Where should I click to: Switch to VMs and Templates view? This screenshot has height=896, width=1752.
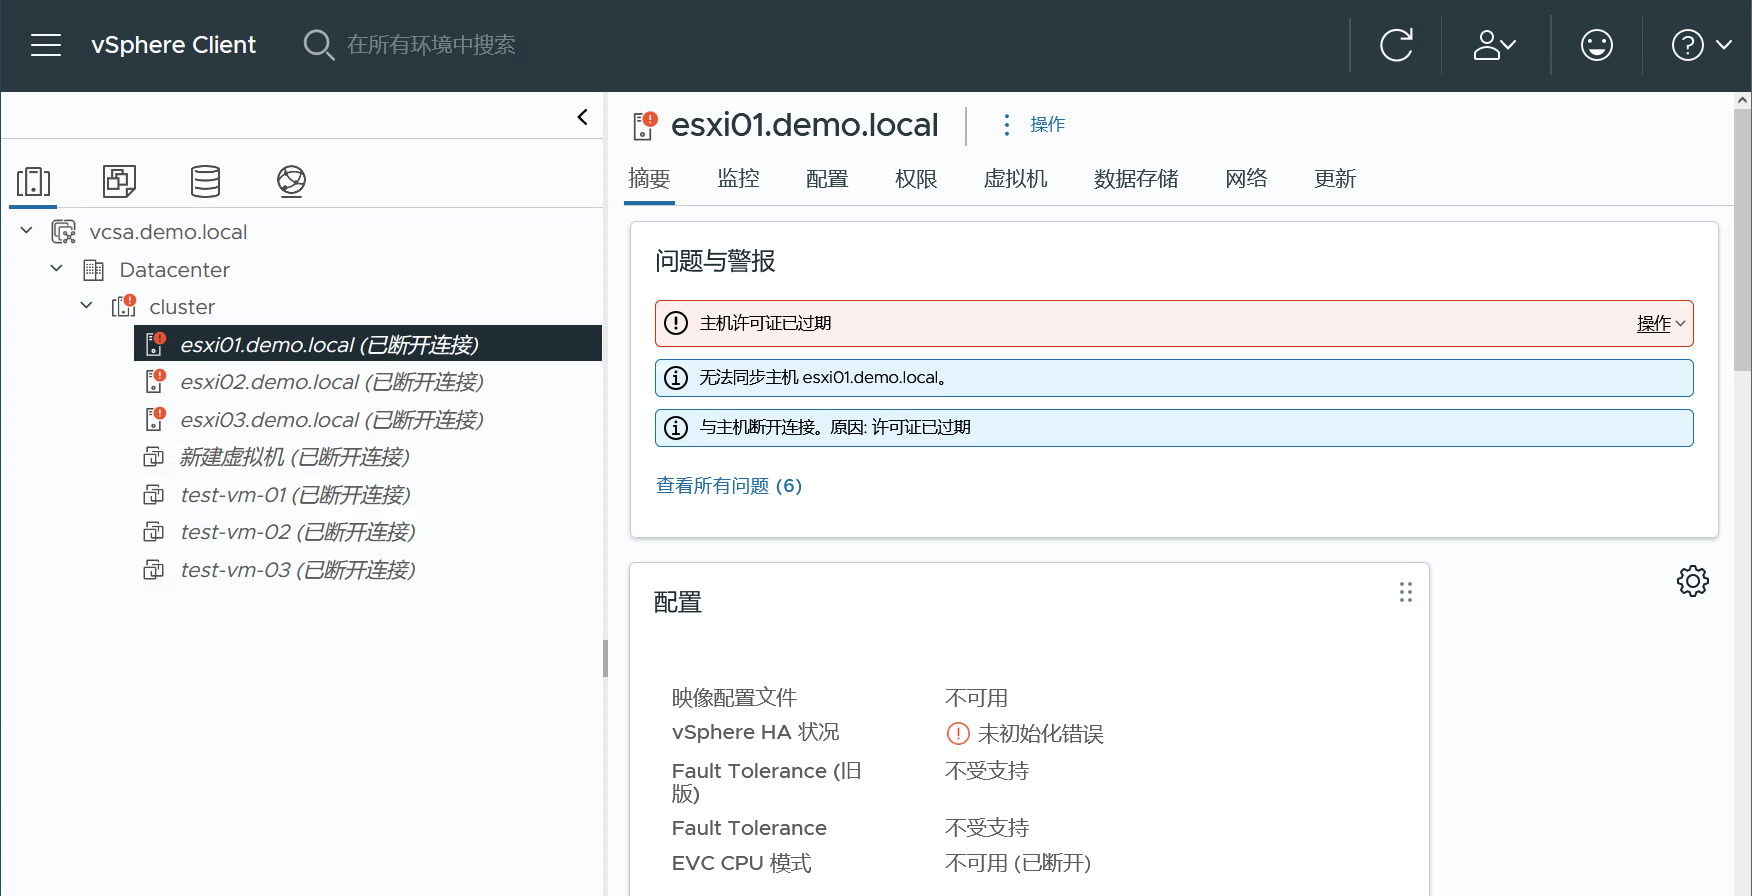tap(119, 181)
